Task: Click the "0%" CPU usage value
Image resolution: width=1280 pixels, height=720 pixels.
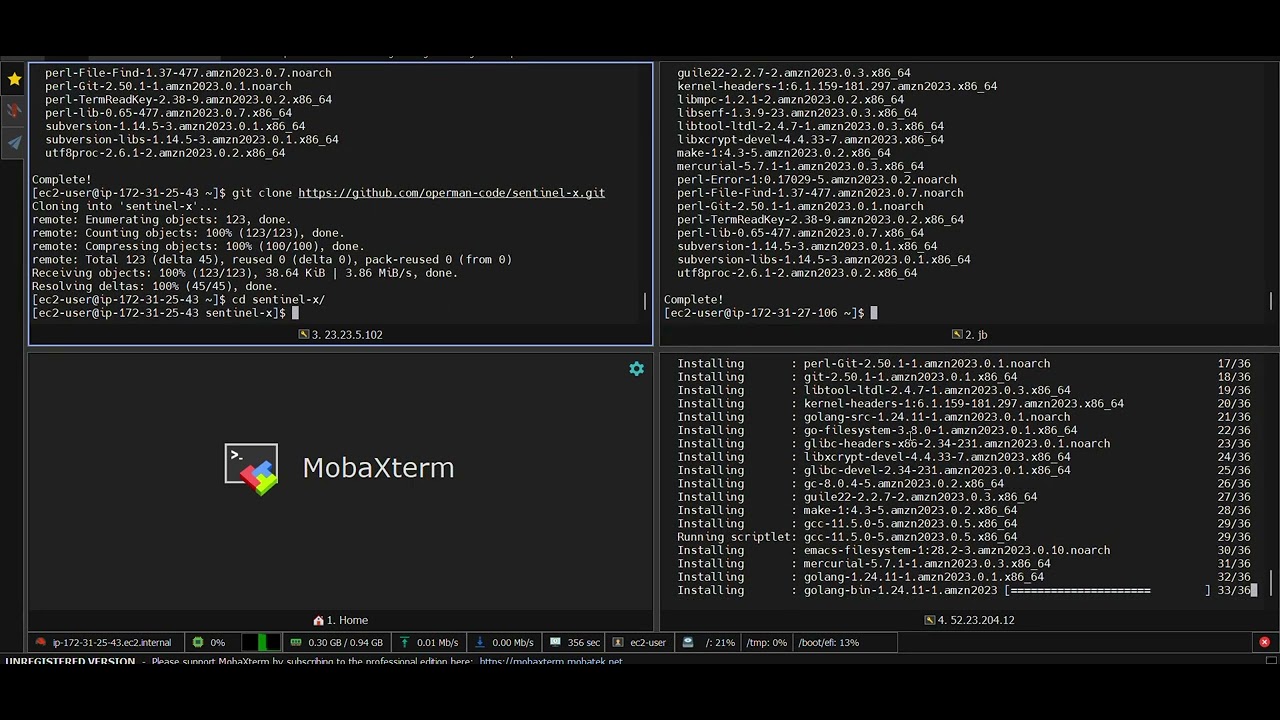Action: 217,642
